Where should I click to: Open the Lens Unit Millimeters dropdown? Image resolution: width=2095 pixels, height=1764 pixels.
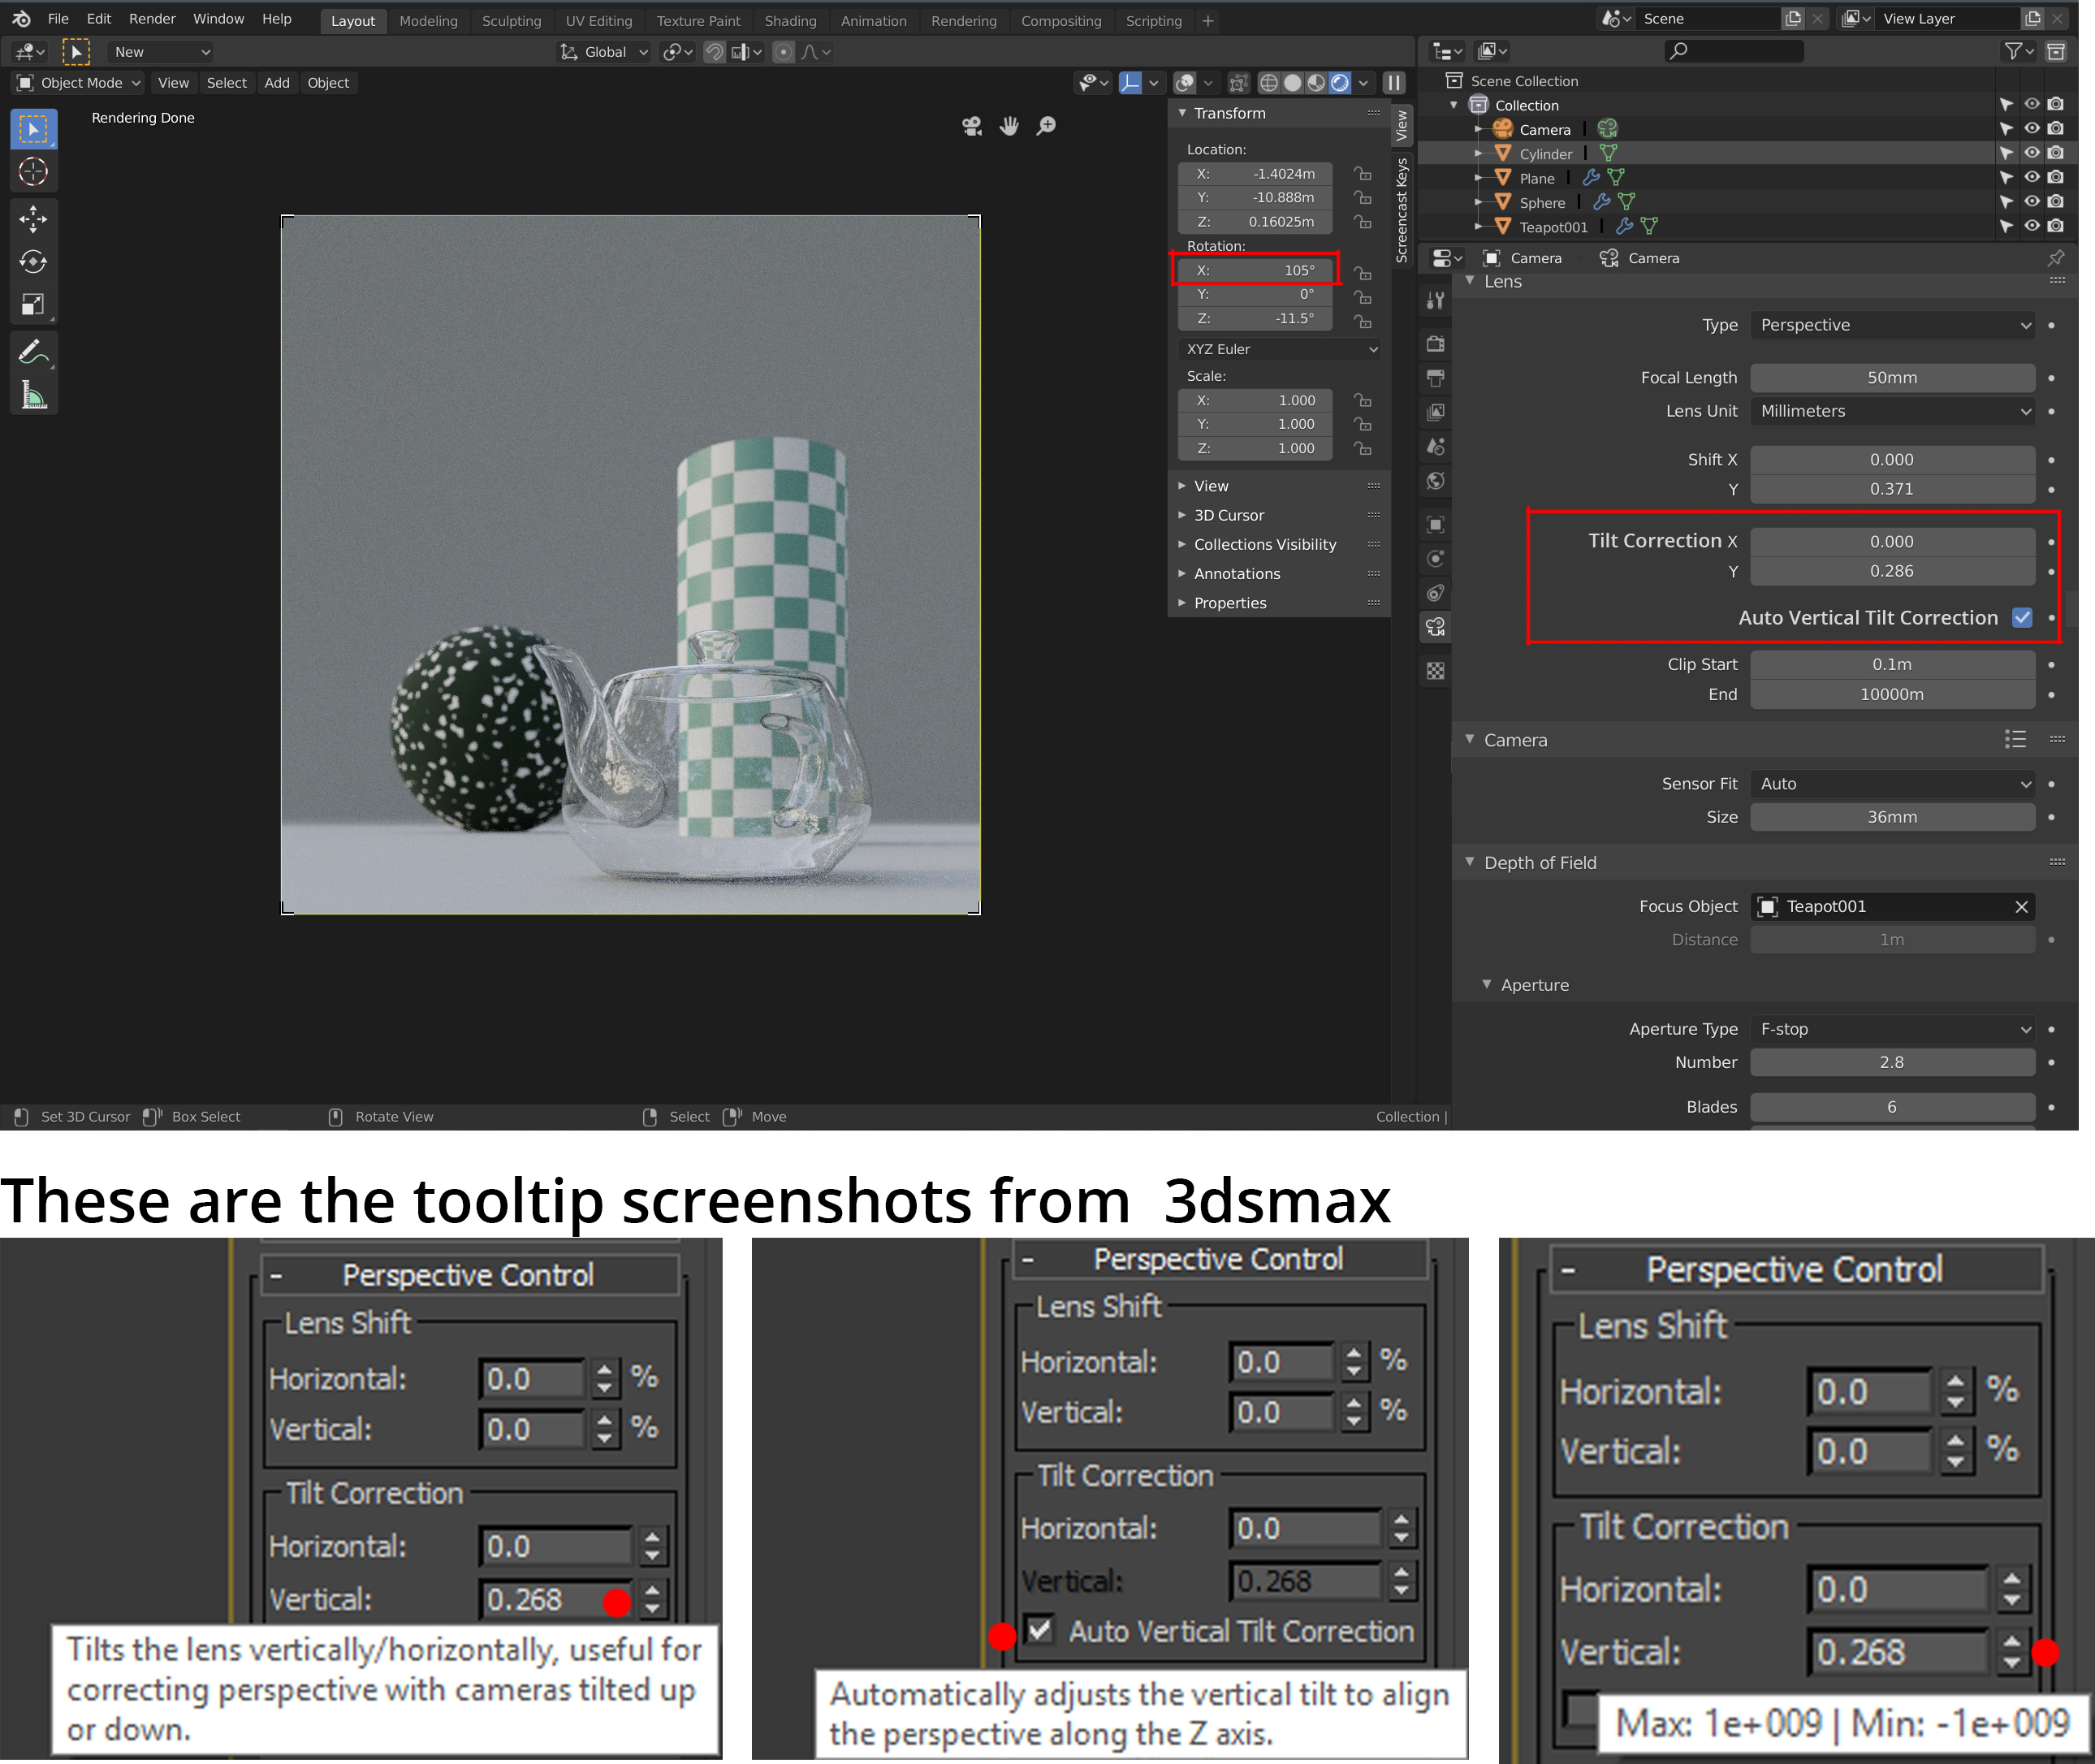[x=1892, y=411]
